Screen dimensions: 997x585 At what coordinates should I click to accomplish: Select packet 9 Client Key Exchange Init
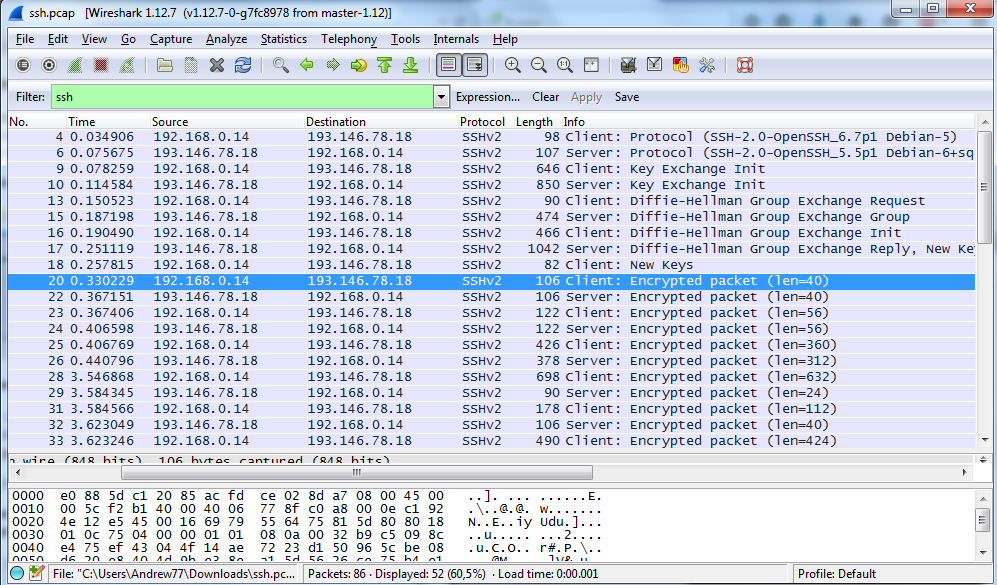[x=492, y=169]
